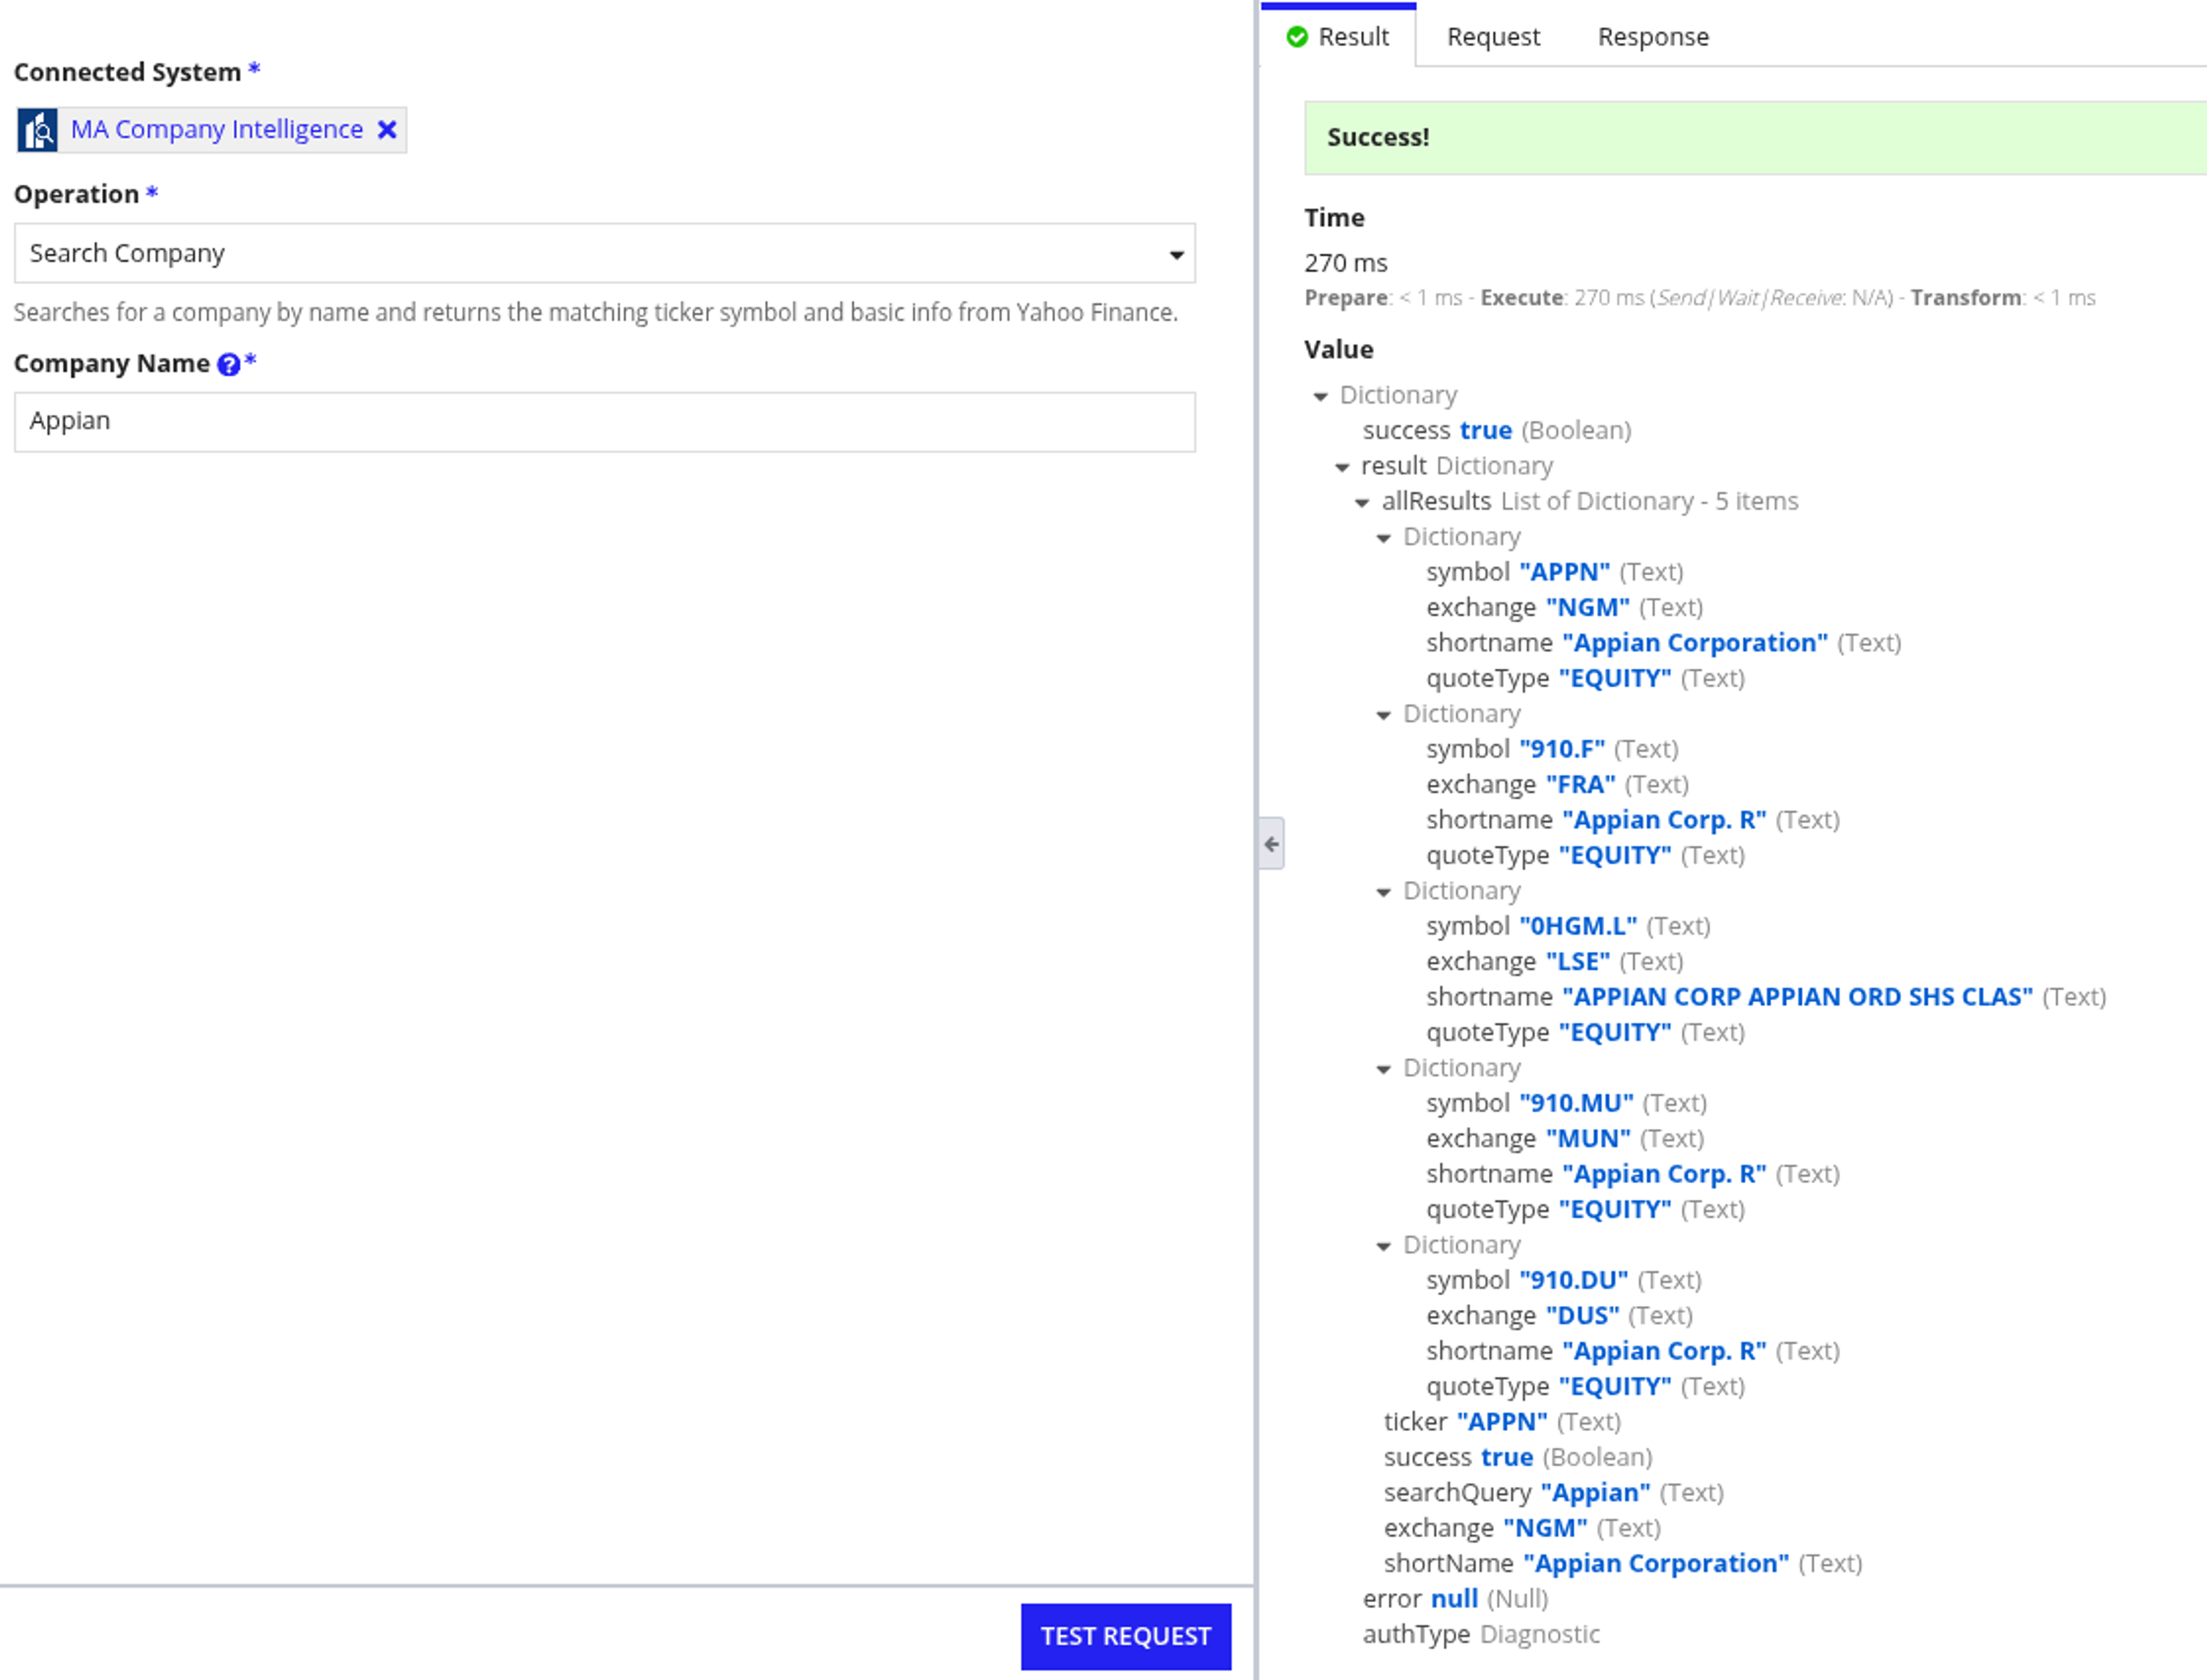The width and height of the screenshot is (2207, 1680).
Task: Click the ticker "APPN" value
Action: pyautogui.click(x=1502, y=1422)
